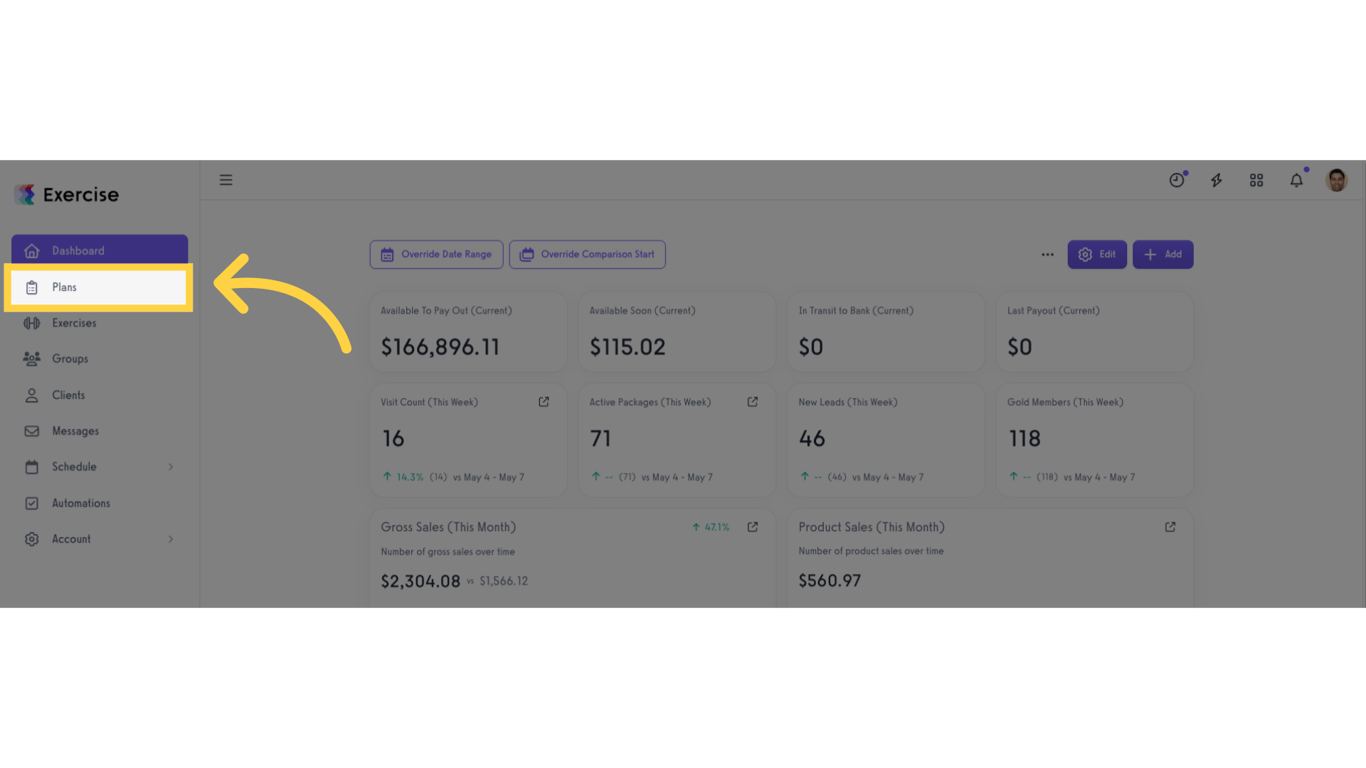
Task: Open Clients from the sidebar
Action: pos(68,395)
